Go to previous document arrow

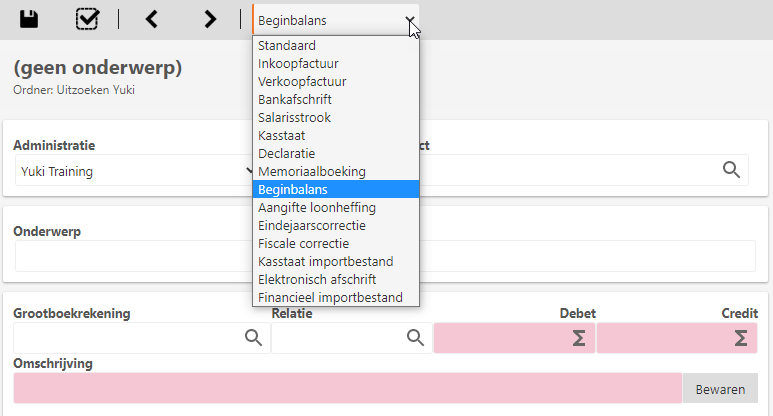(152, 18)
